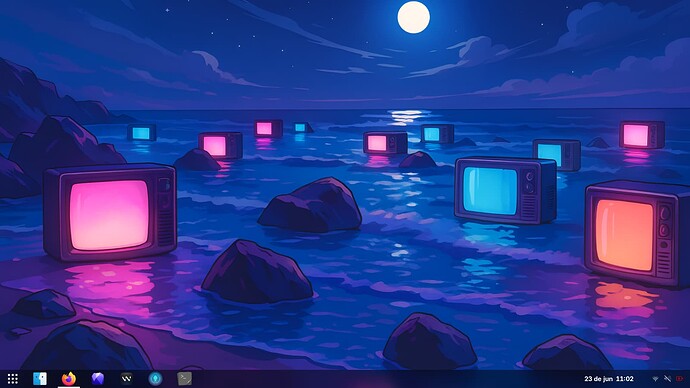Image resolution: width=690 pixels, height=388 pixels.
Task: Click the large orange TV screen
Action: click(624, 235)
